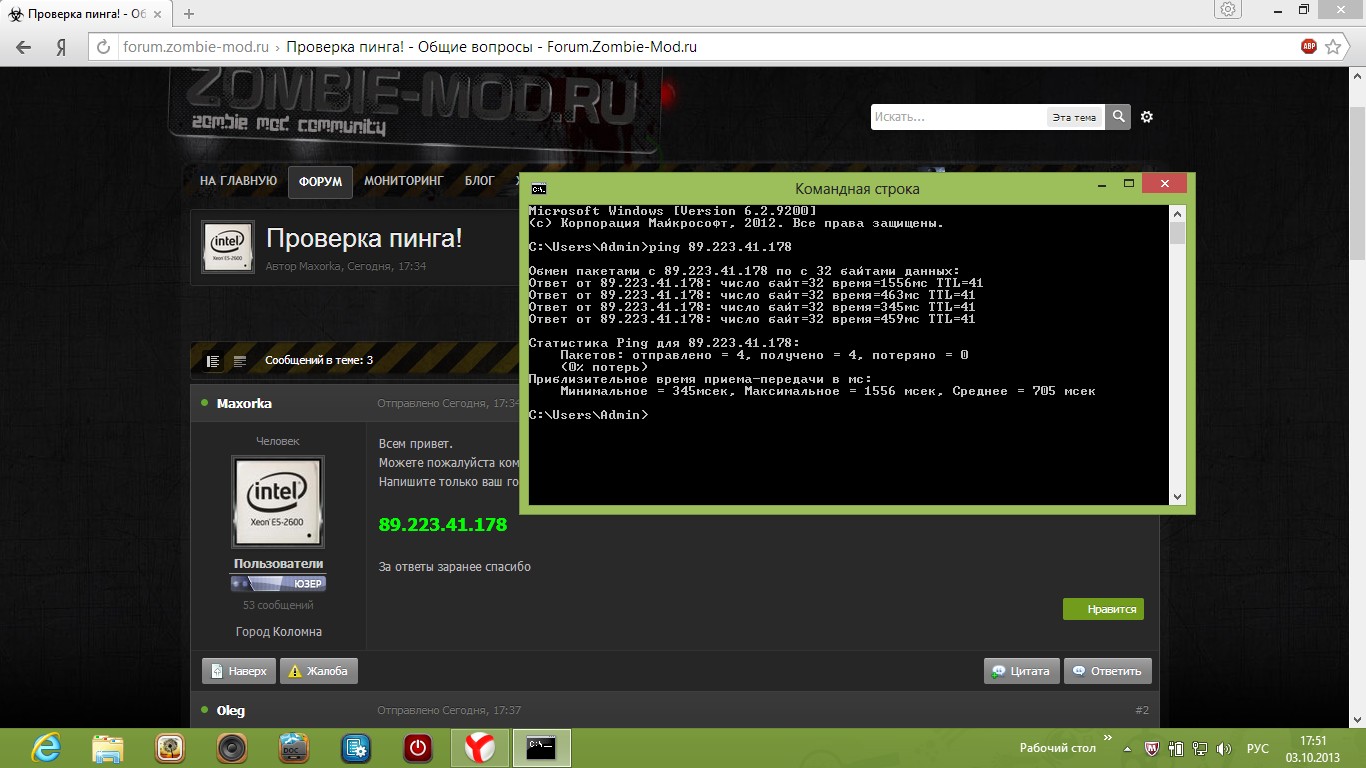The width and height of the screenshot is (1366, 768).
Task: Open the DOC folder icon on the taskbar
Action: [294, 748]
